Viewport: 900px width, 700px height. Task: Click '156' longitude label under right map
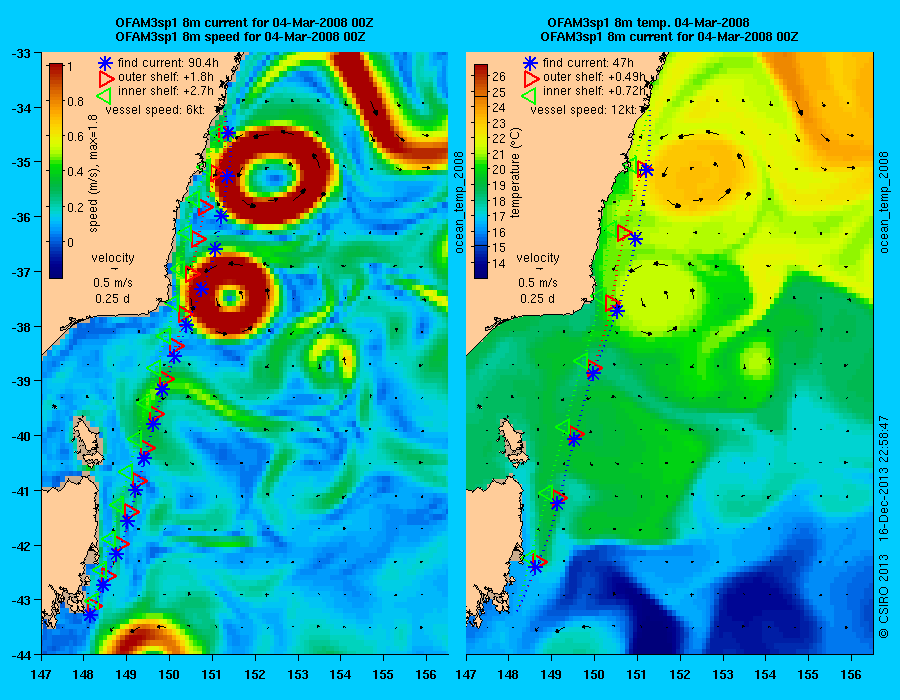(851, 675)
